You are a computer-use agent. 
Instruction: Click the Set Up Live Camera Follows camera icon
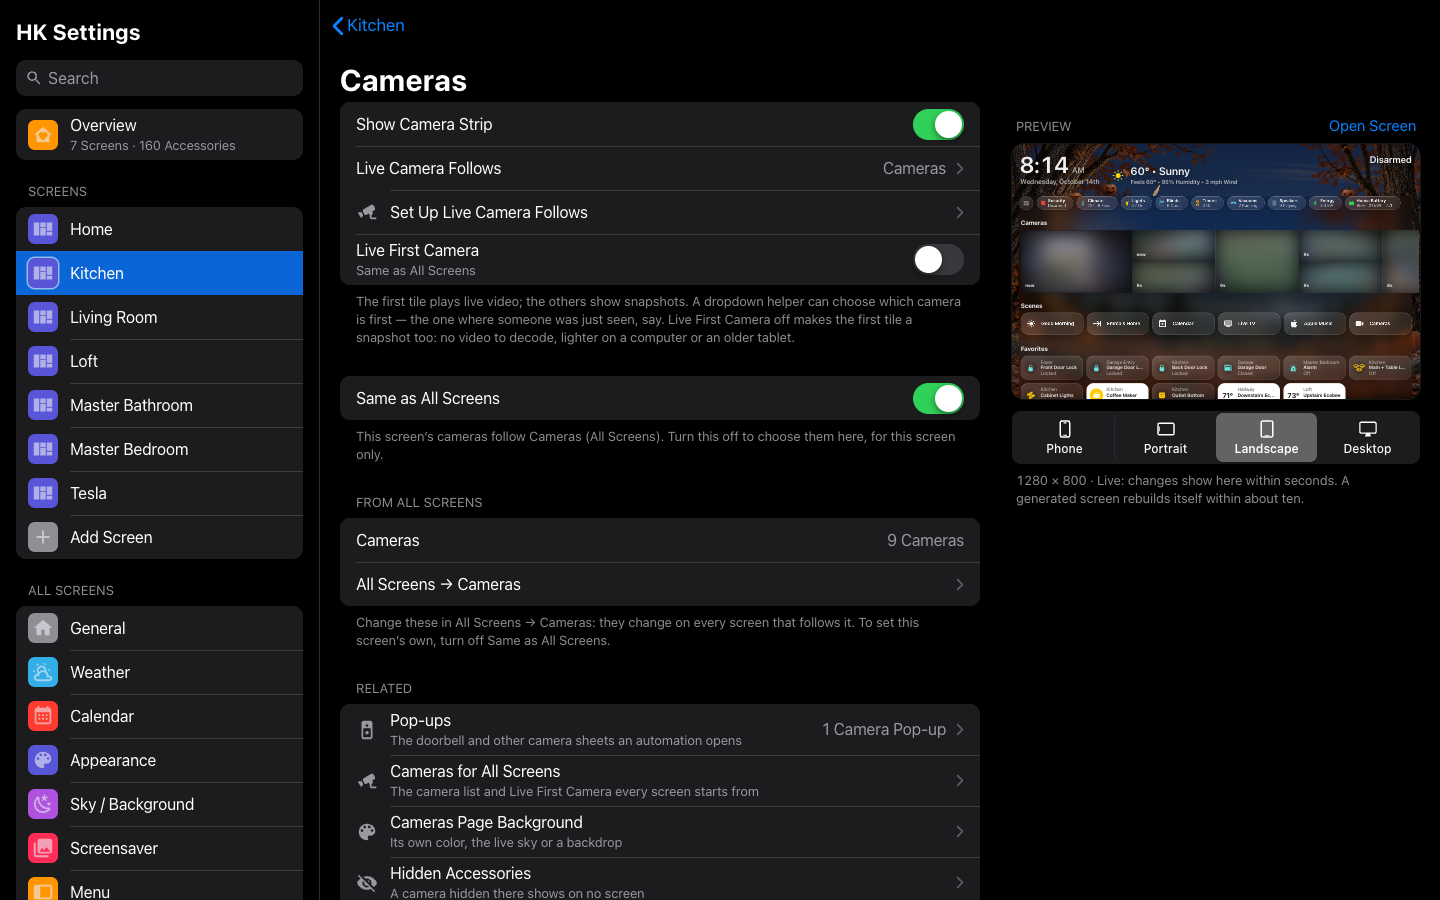[367, 213]
